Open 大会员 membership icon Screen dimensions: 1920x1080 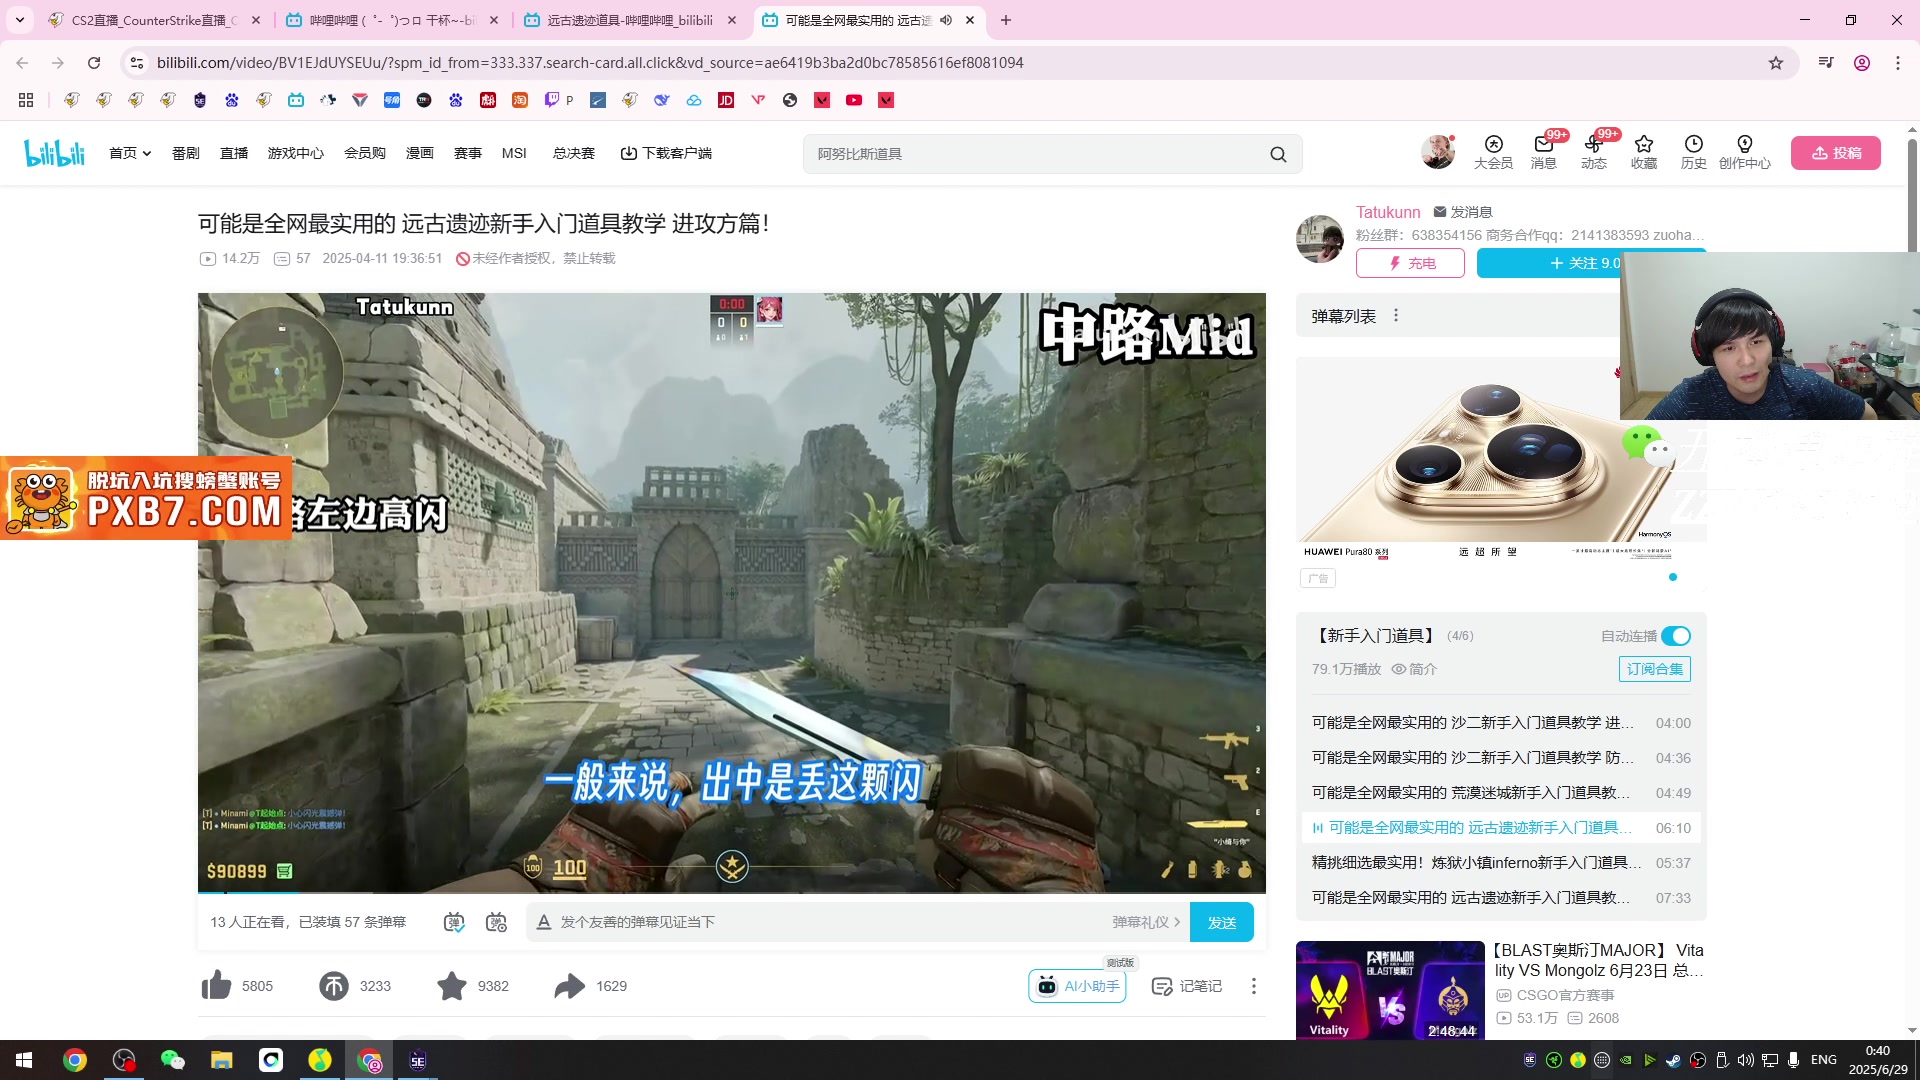tap(1493, 152)
